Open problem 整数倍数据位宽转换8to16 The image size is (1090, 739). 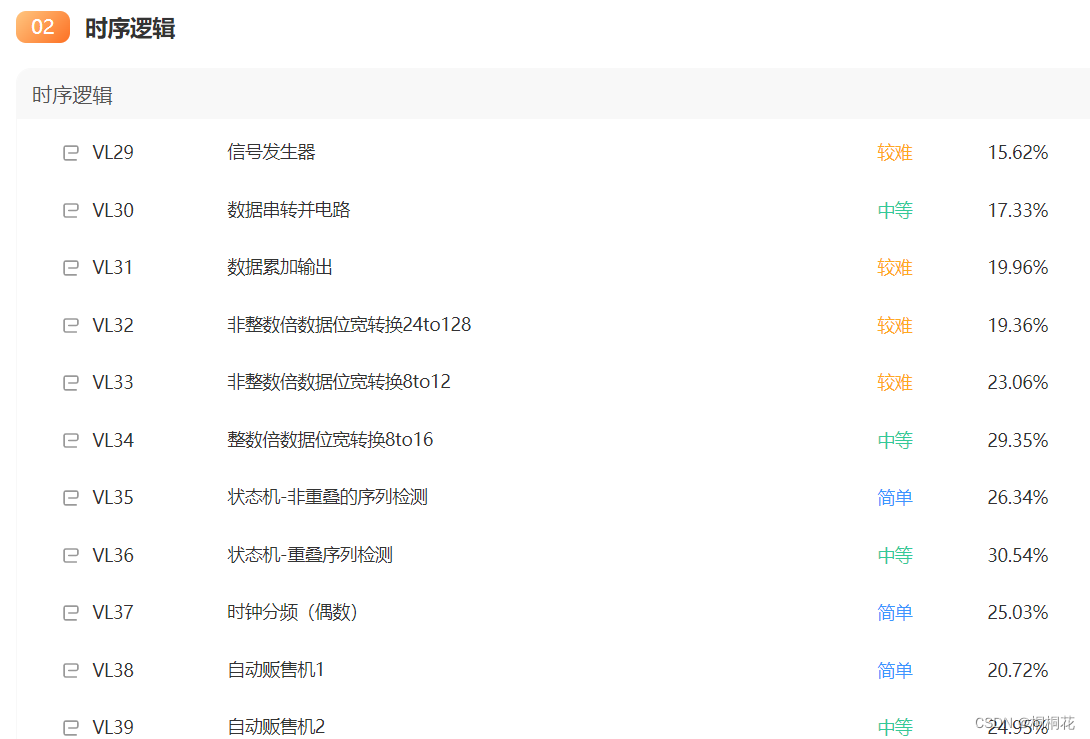pyautogui.click(x=330, y=439)
